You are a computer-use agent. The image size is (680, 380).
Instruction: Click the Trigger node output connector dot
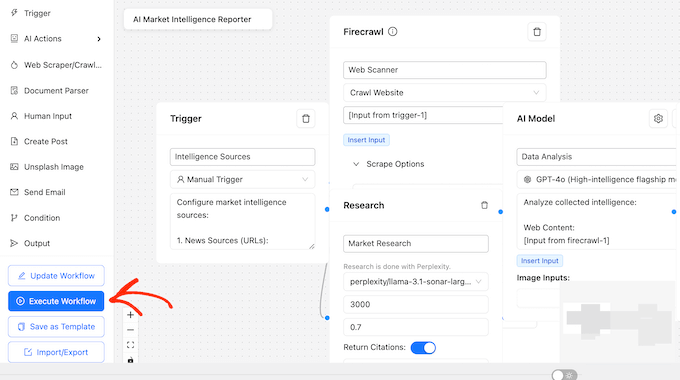(327, 210)
